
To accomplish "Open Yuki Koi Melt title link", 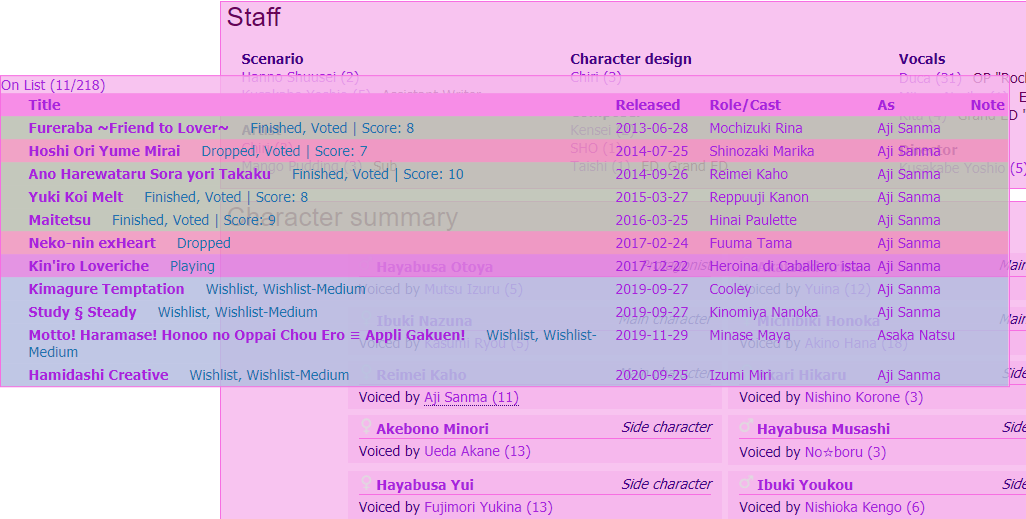I will (76, 197).
